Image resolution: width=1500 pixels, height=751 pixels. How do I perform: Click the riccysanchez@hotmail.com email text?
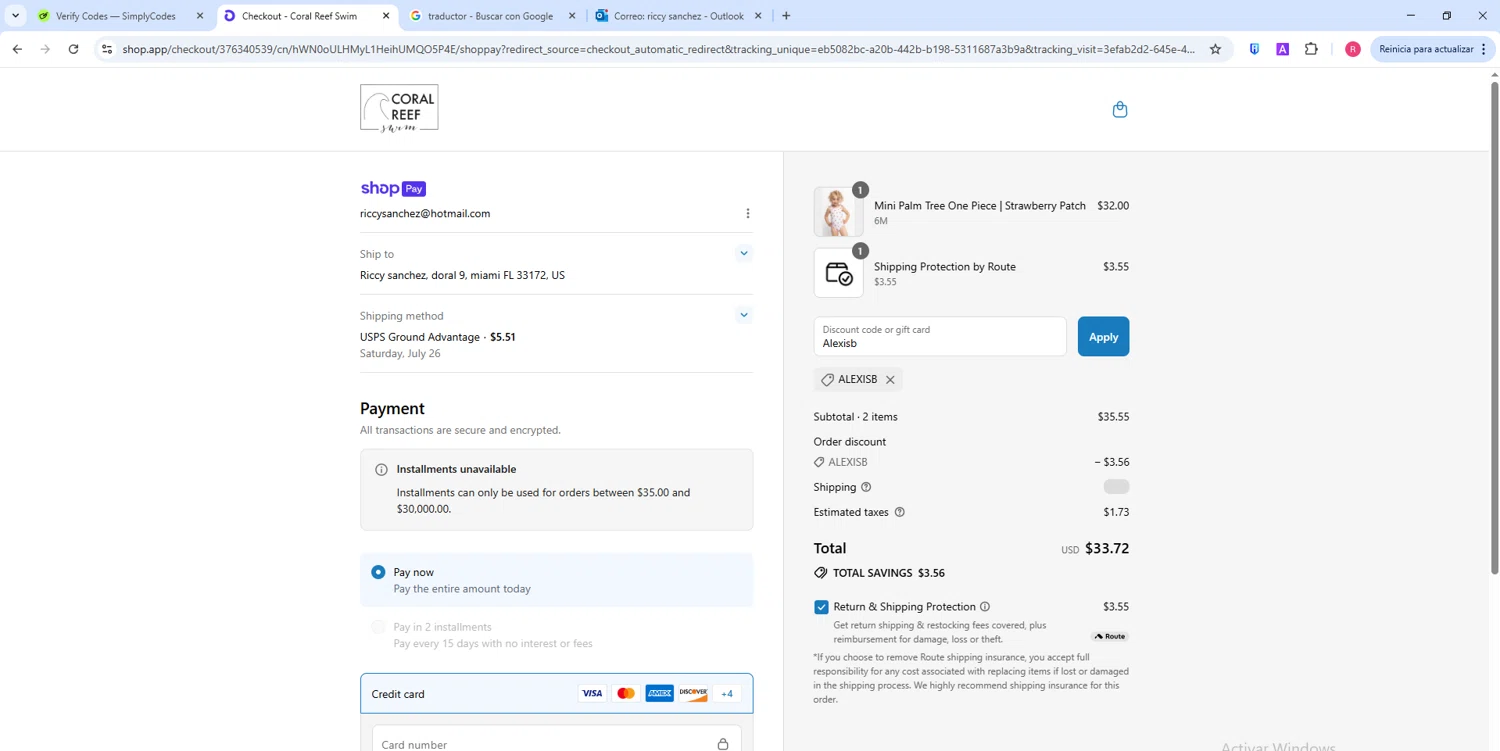point(425,213)
